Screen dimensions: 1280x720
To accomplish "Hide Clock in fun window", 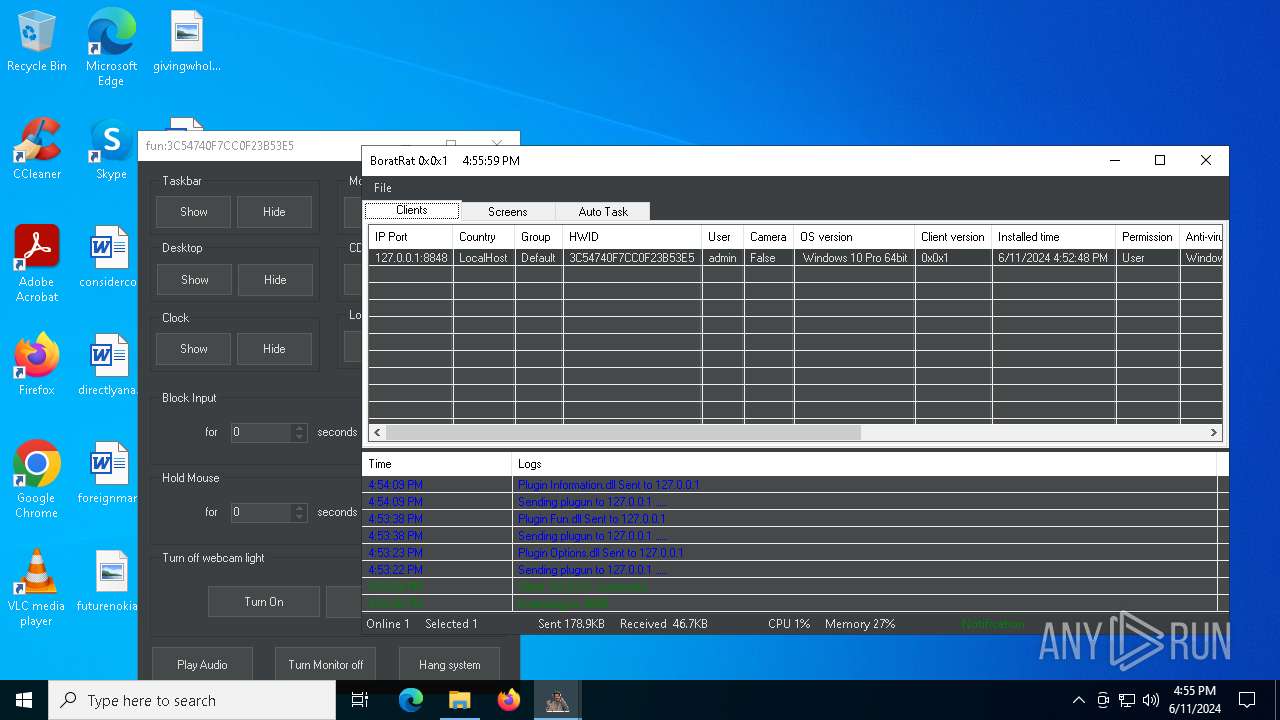I will [x=274, y=349].
